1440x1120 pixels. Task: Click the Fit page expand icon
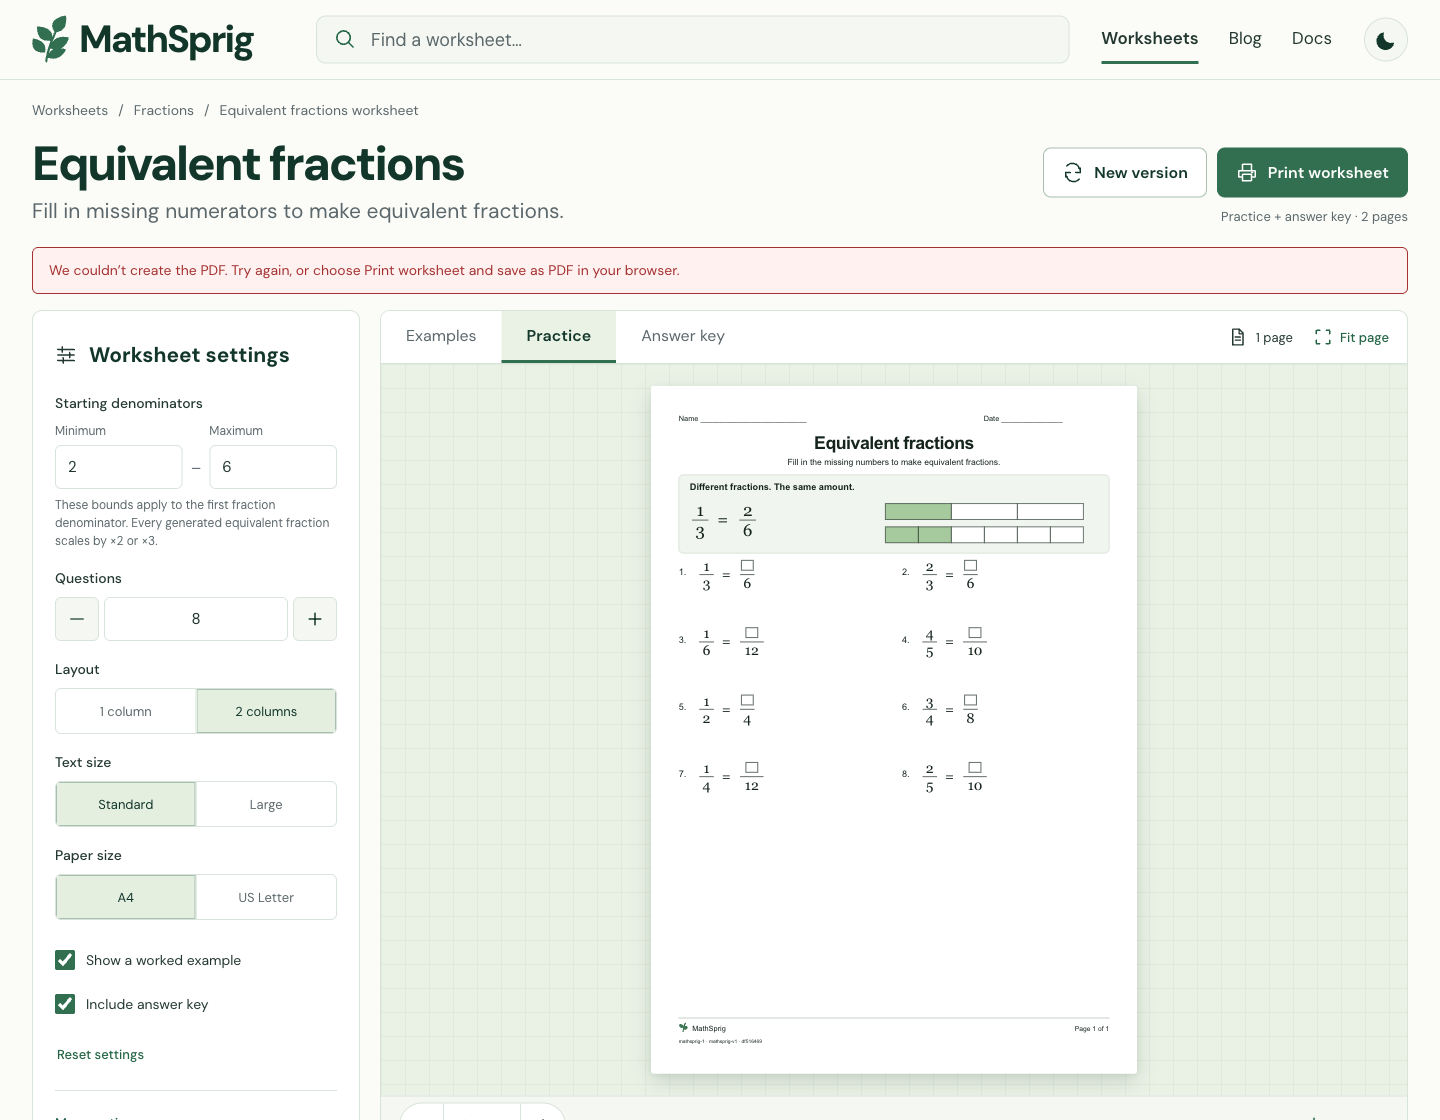[x=1323, y=337]
